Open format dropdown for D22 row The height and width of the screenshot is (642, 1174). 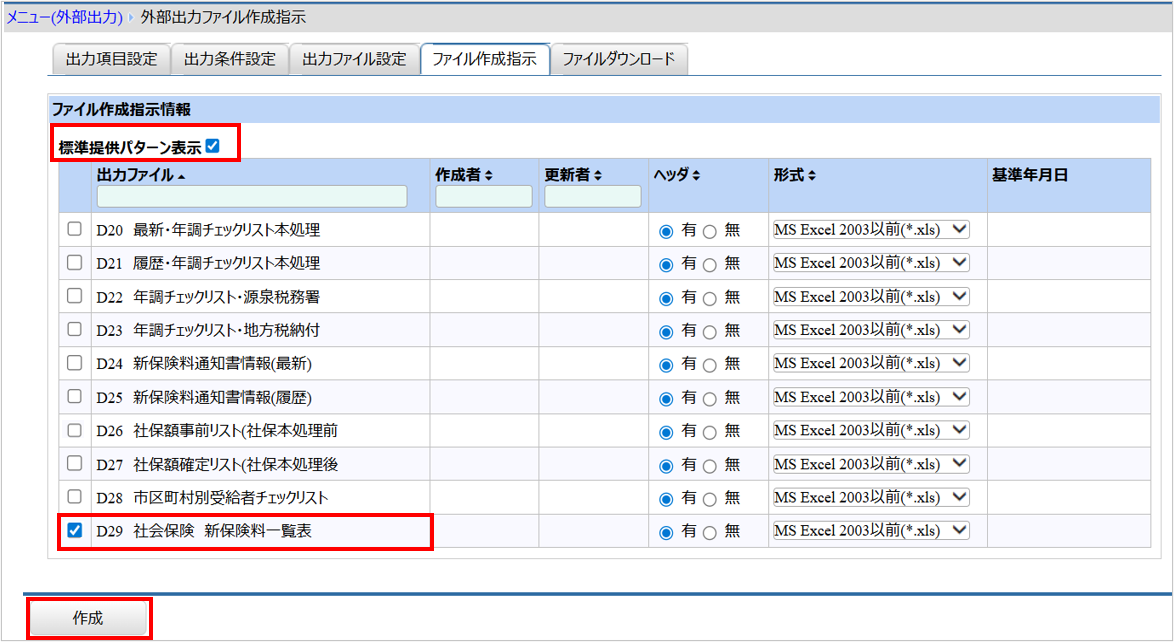871,297
